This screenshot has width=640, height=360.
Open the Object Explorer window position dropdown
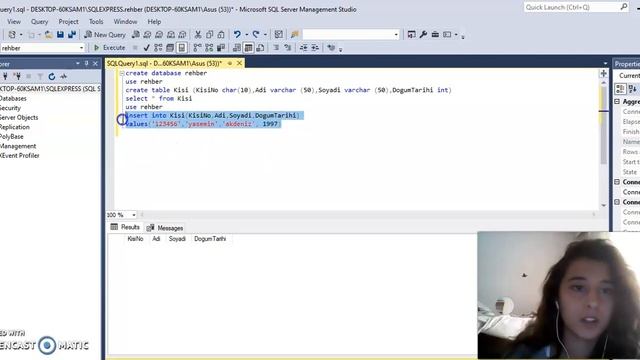pyautogui.click(x=78, y=63)
